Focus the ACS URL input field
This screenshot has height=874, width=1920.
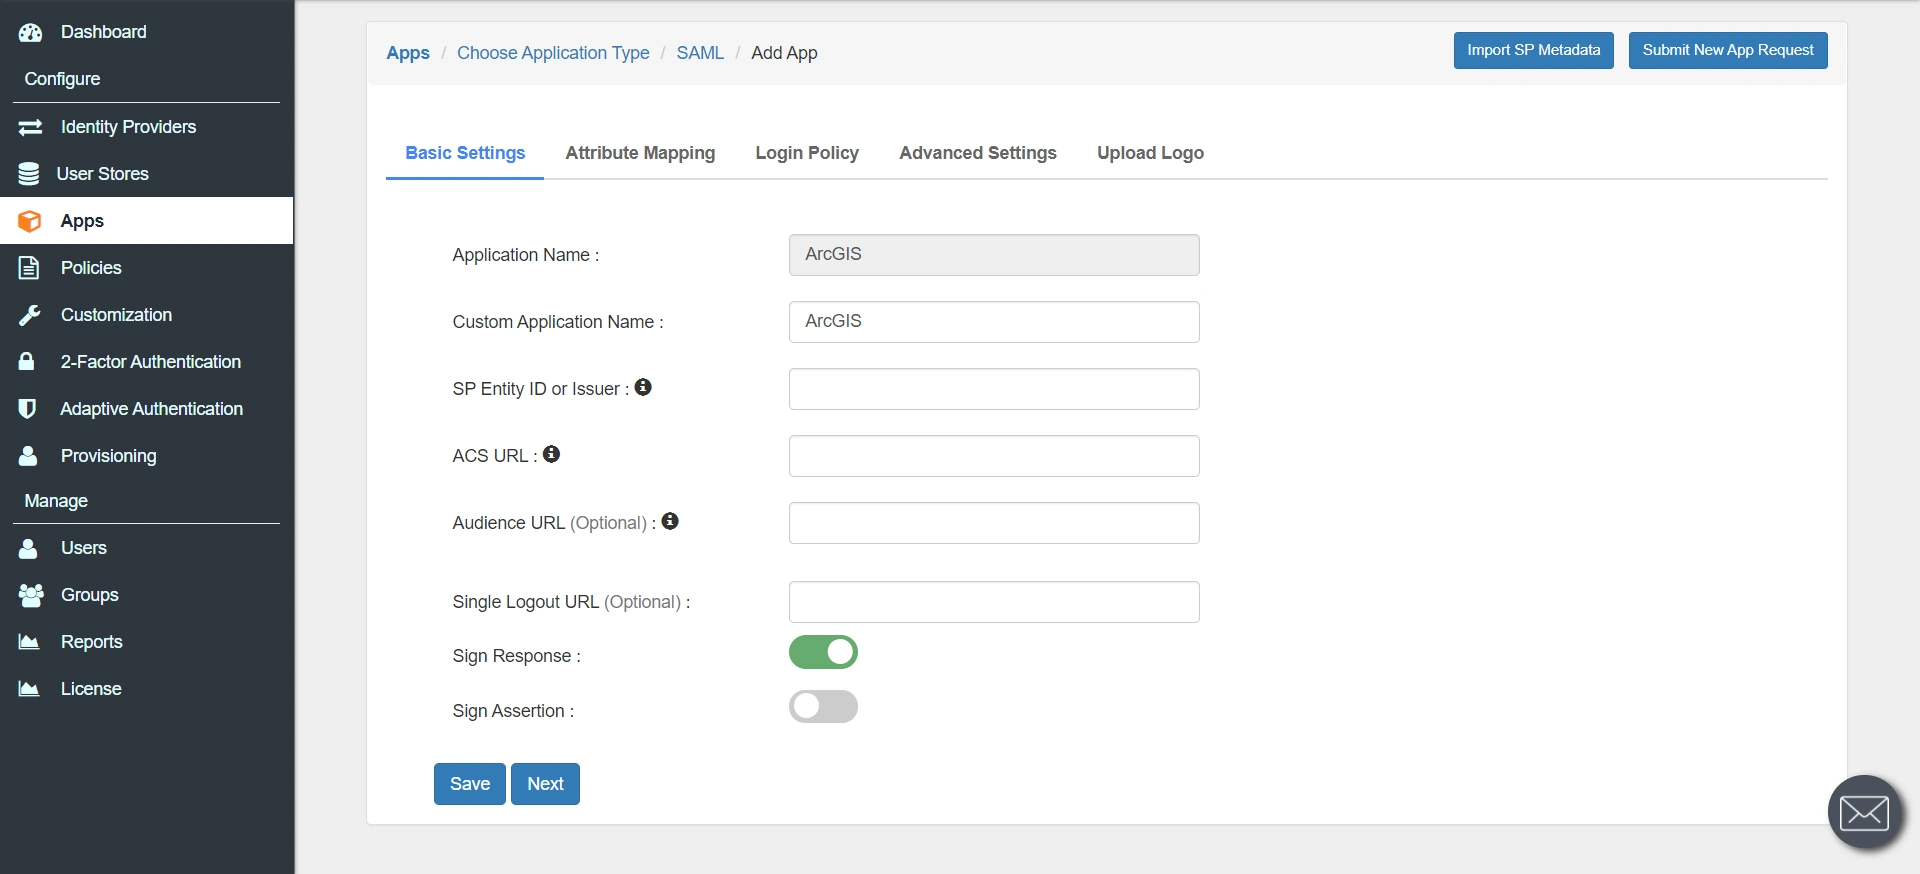[x=994, y=456]
